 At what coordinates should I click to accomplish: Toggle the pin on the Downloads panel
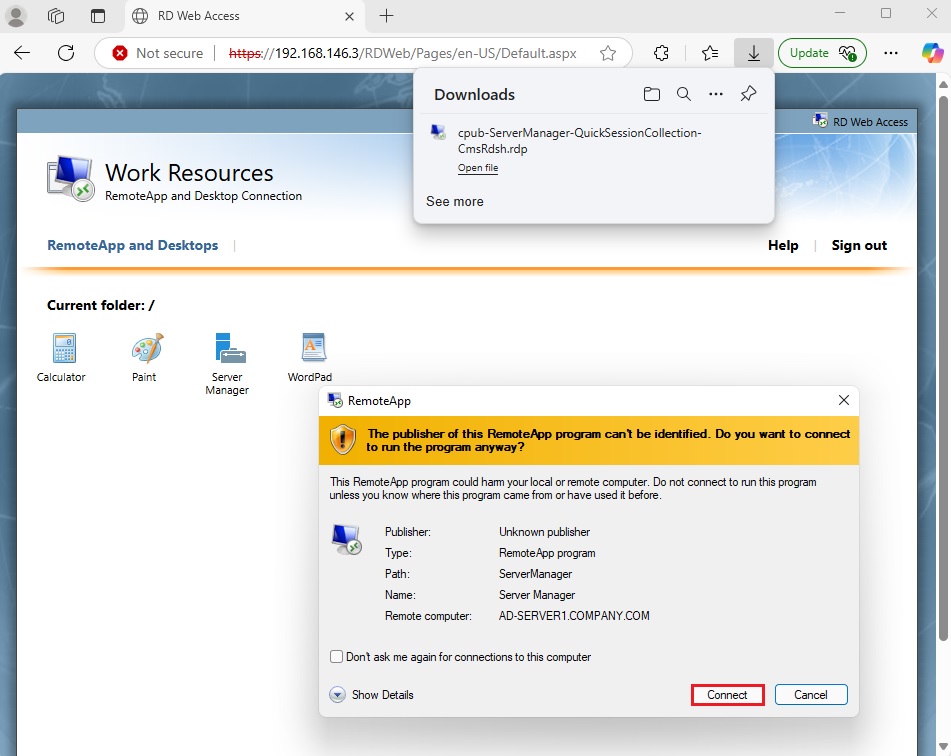coord(747,94)
